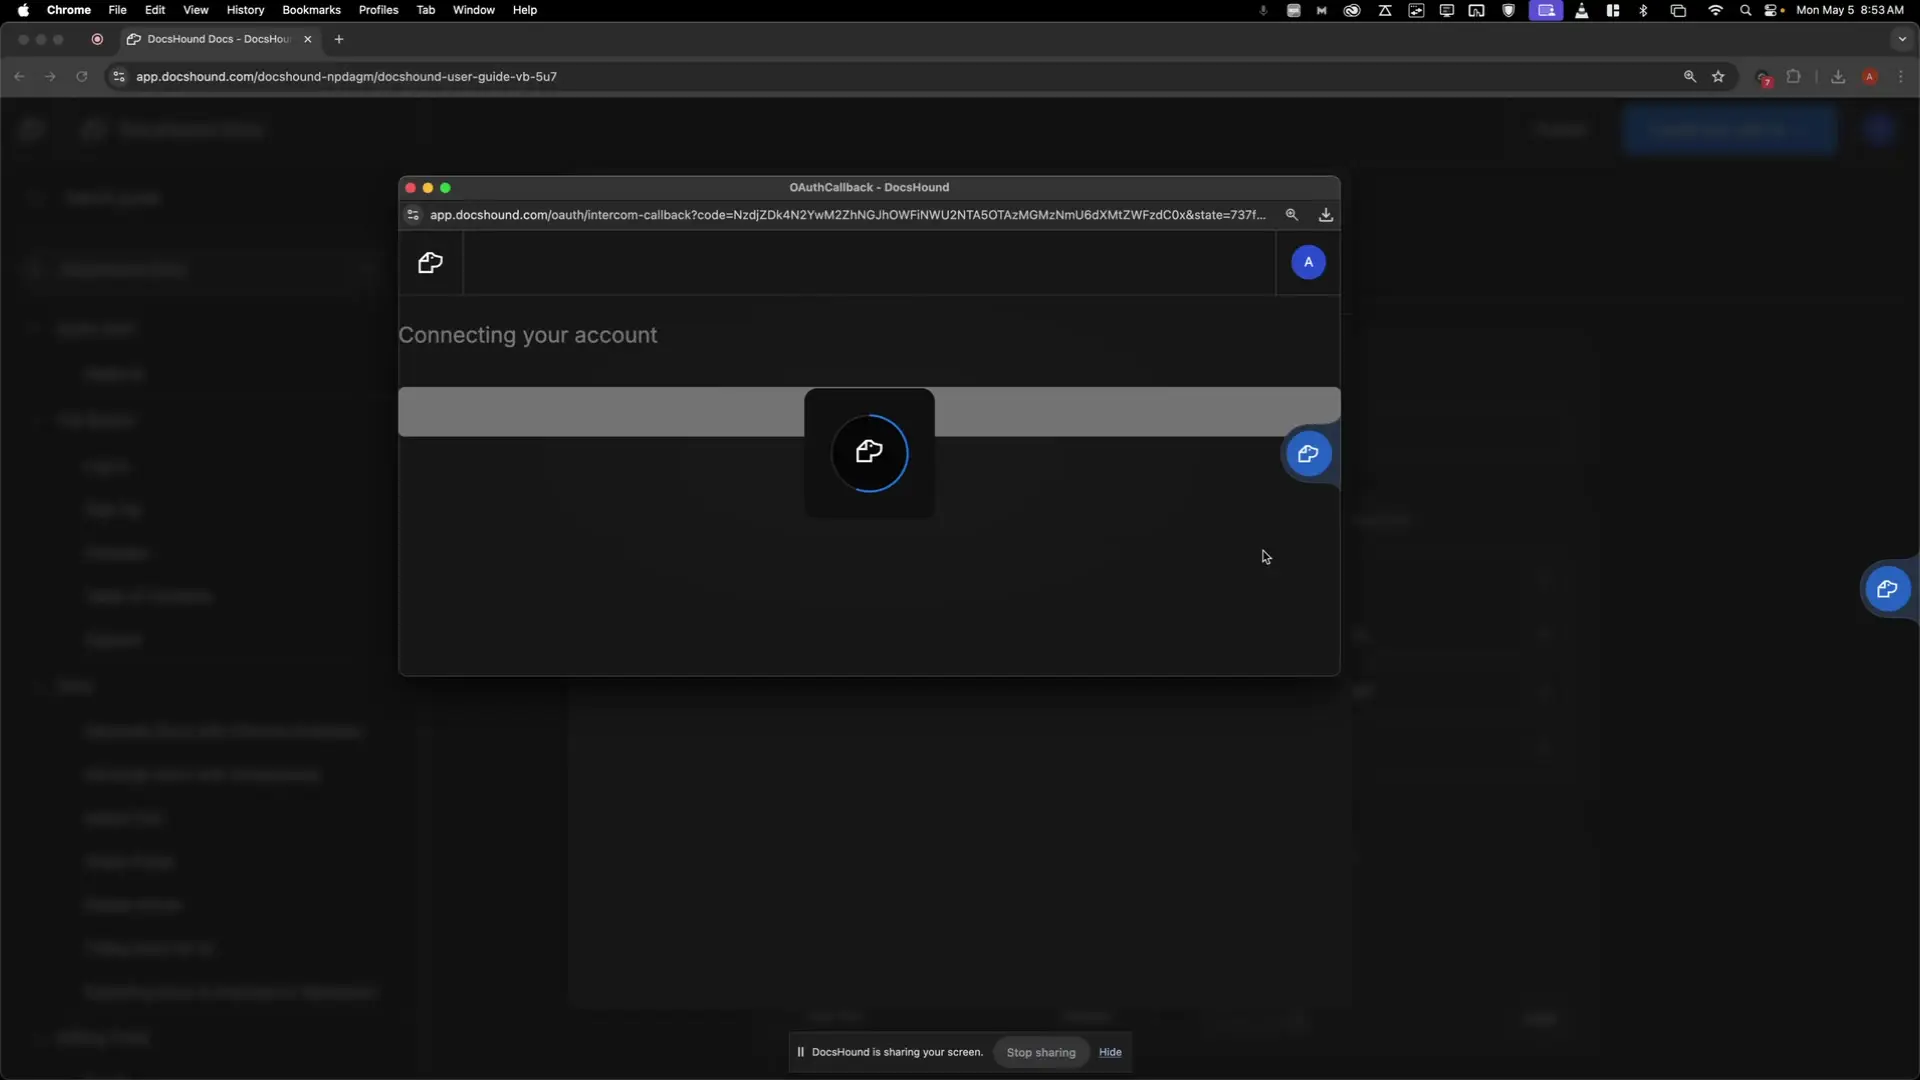Open the Extensions puzzle piece icon
Image resolution: width=1920 pixels, height=1080 pixels.
click(x=1794, y=76)
